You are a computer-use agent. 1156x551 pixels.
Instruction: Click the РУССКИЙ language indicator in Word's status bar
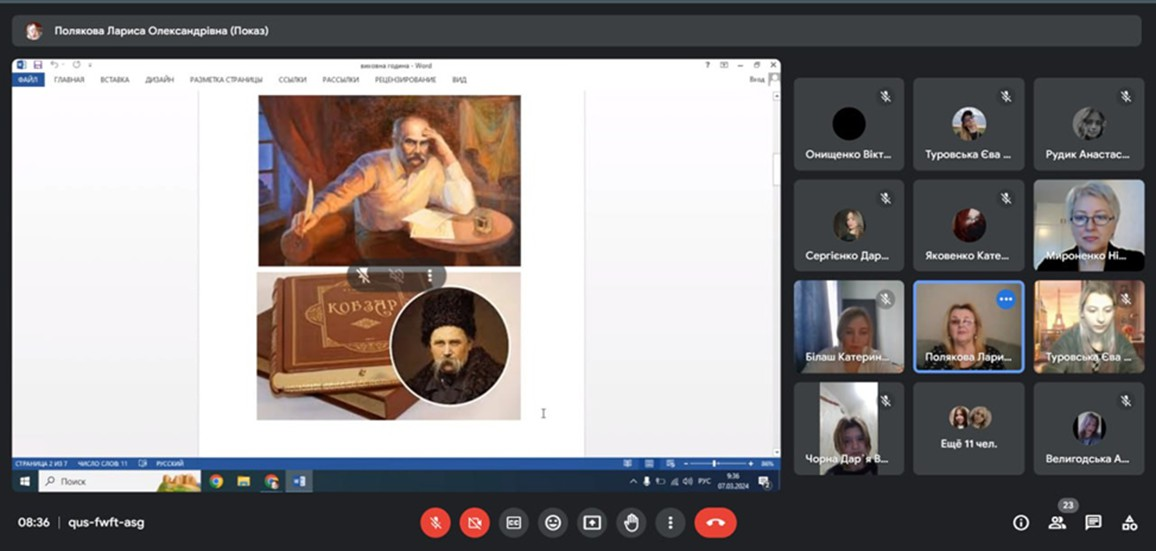tap(170, 464)
